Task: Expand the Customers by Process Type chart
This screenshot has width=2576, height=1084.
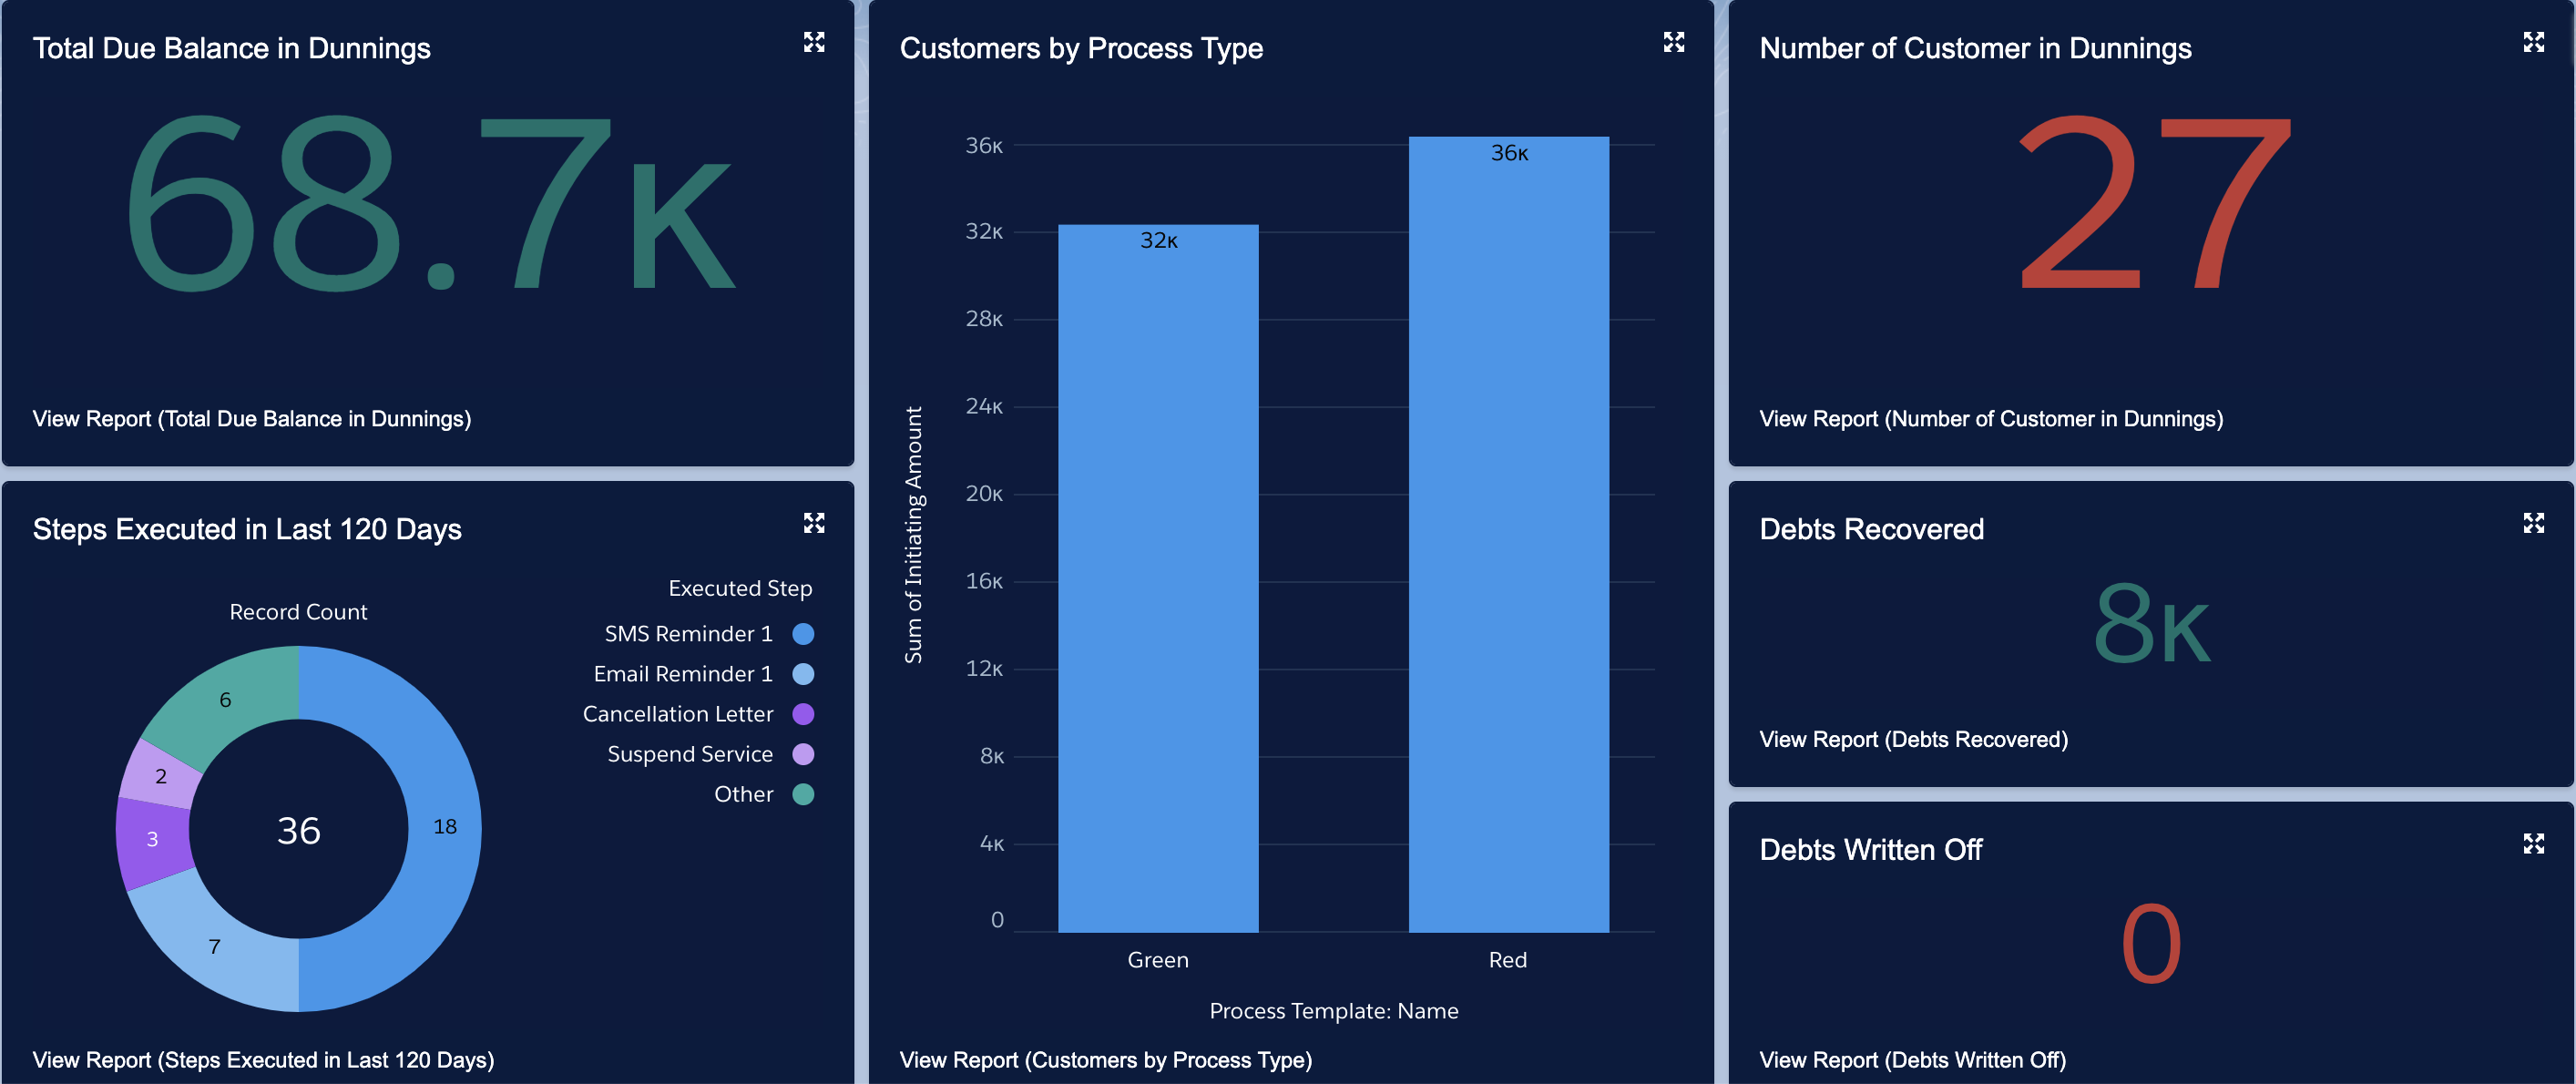Action: pyautogui.click(x=1673, y=42)
